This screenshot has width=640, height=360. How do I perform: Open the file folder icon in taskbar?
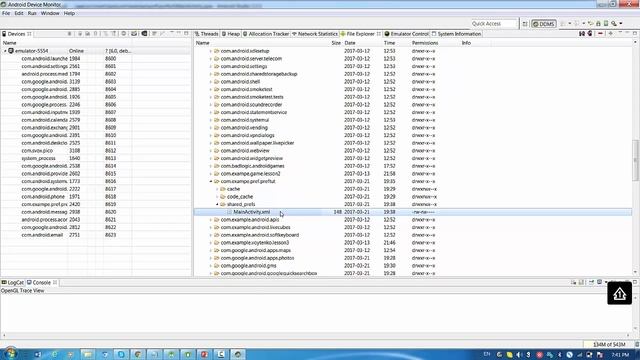click(x=87, y=354)
